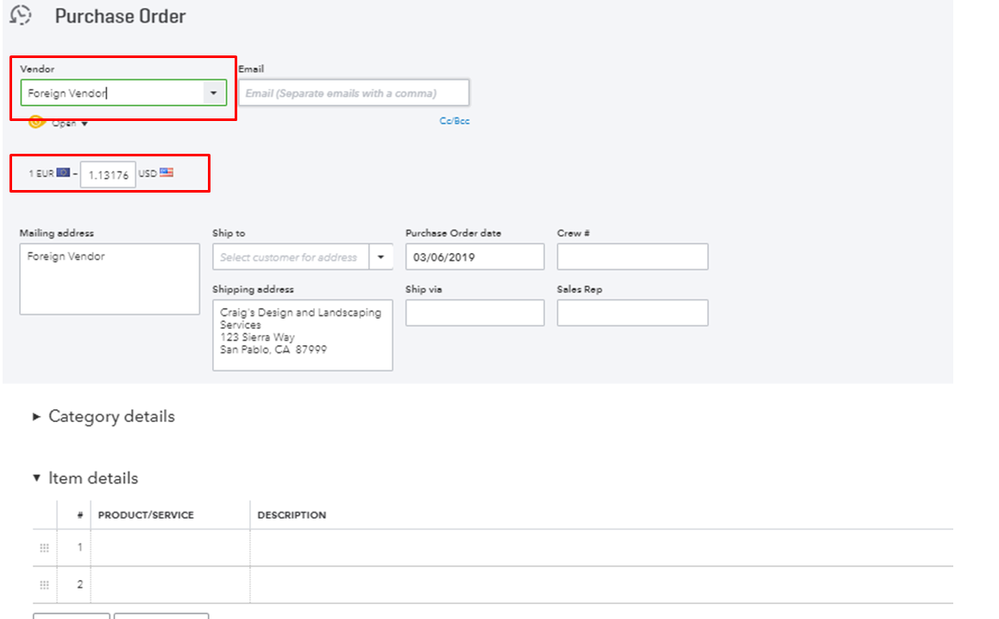Click the Sales Rep field

click(x=632, y=313)
